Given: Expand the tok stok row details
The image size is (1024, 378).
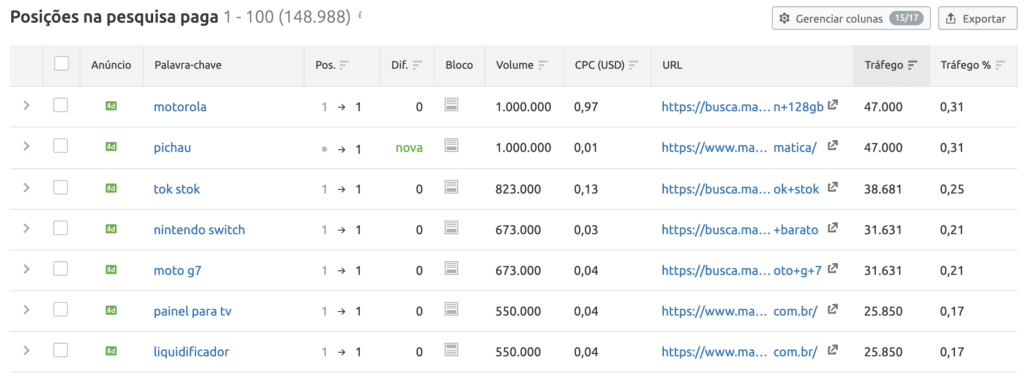Looking at the screenshot, I should click(26, 187).
